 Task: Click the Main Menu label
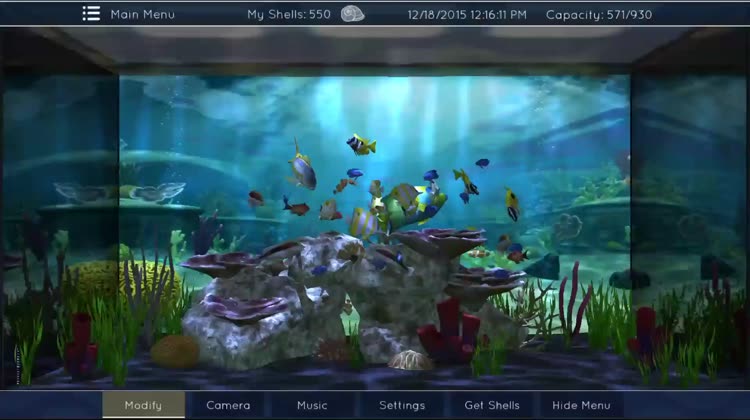pyautogui.click(x=143, y=14)
